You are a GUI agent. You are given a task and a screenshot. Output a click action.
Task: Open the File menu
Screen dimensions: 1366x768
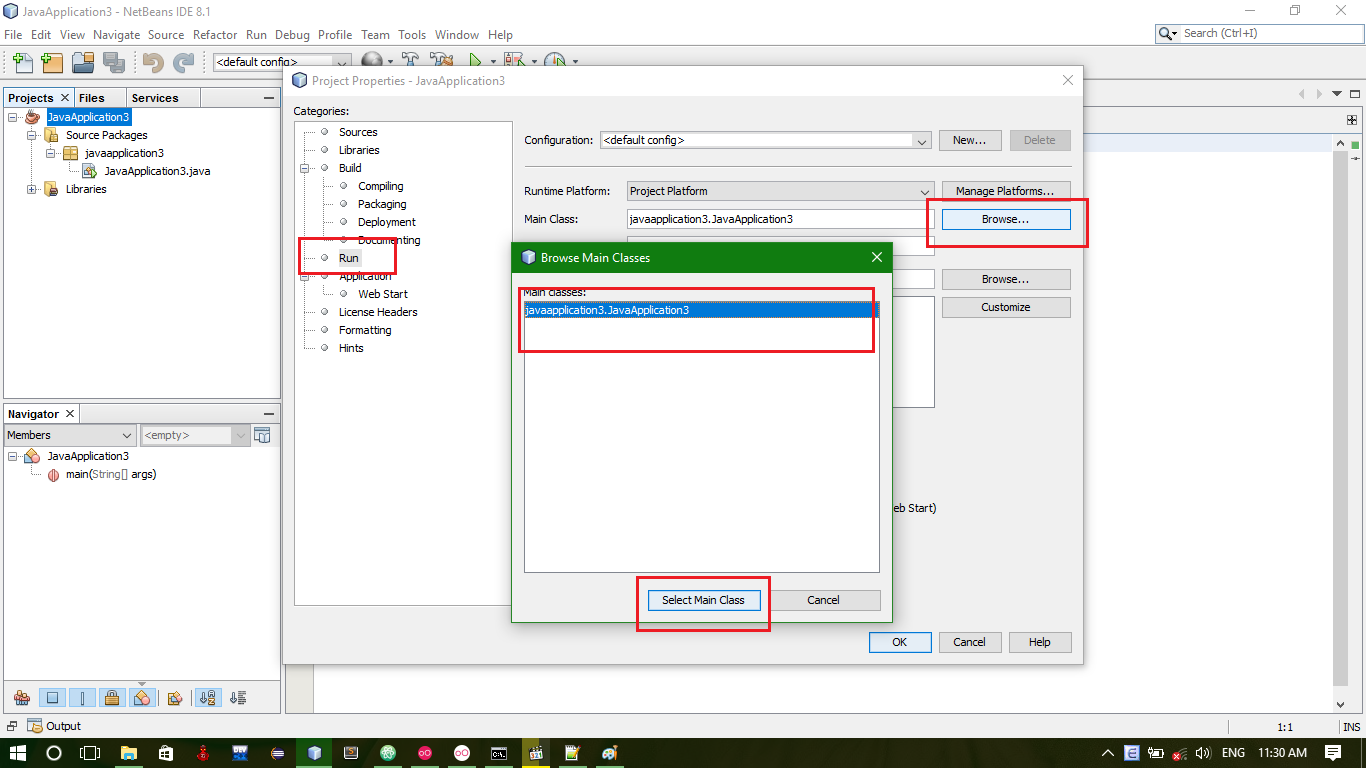pyautogui.click(x=13, y=34)
